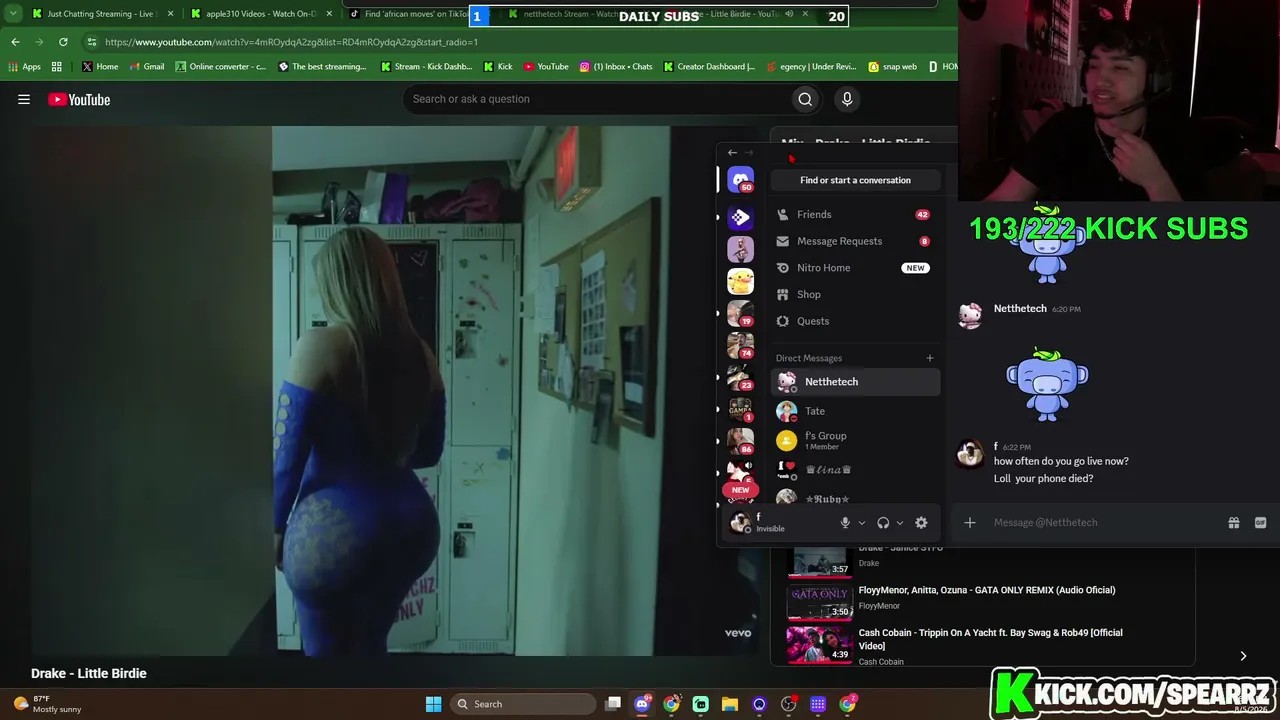The image size is (1280, 720).
Task: Open the Apps bookmark shortcut
Action: pos(24,67)
